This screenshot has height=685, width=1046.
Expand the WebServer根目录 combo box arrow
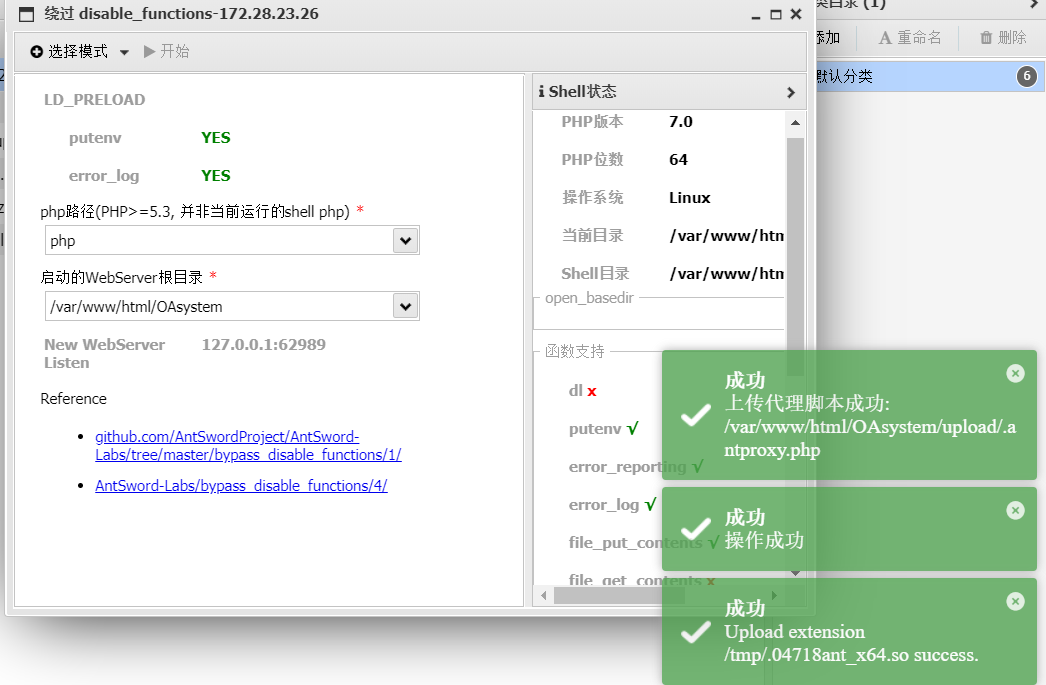(x=405, y=307)
